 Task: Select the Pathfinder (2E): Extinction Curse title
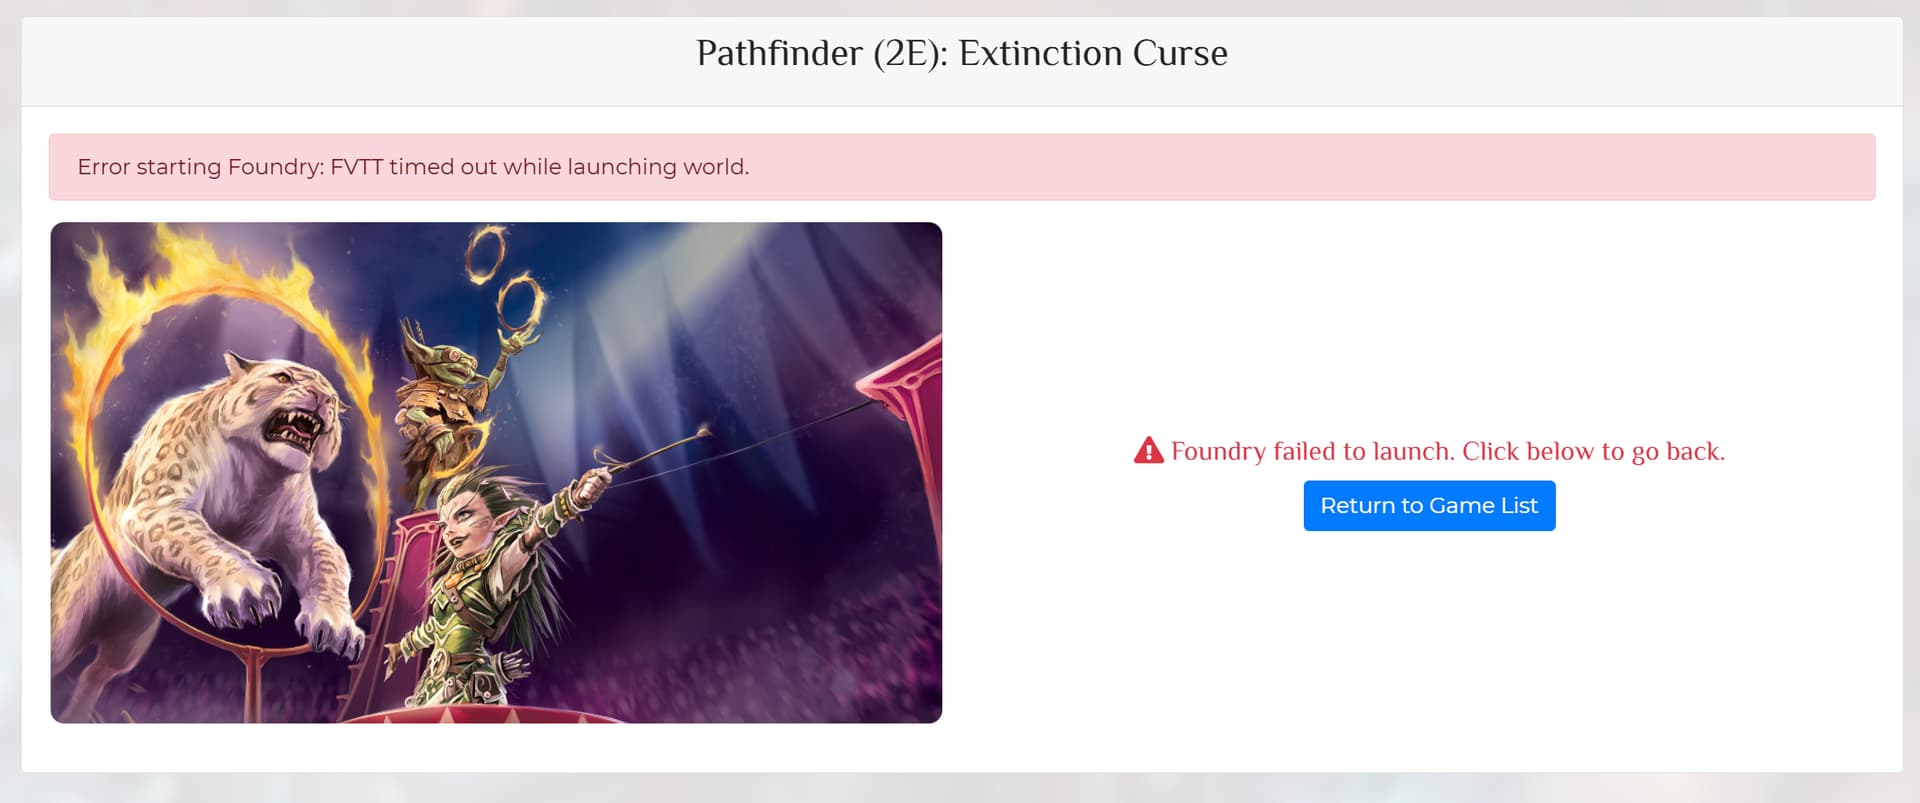pos(962,53)
